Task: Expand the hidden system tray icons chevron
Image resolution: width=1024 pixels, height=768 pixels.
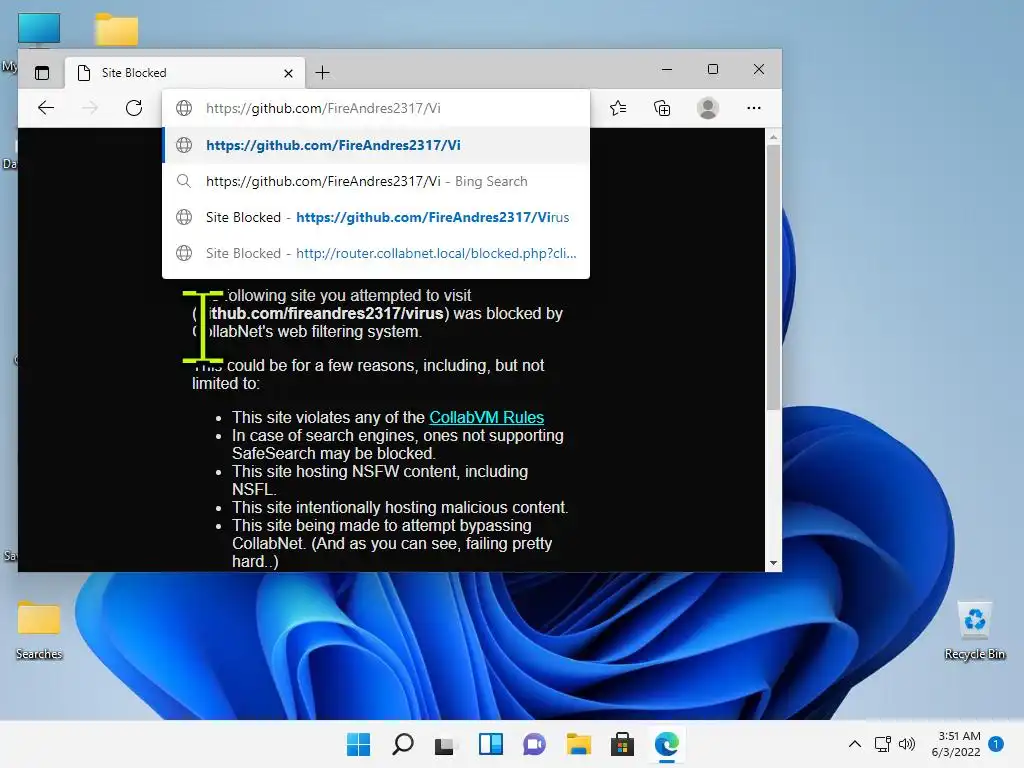Action: pyautogui.click(x=855, y=744)
